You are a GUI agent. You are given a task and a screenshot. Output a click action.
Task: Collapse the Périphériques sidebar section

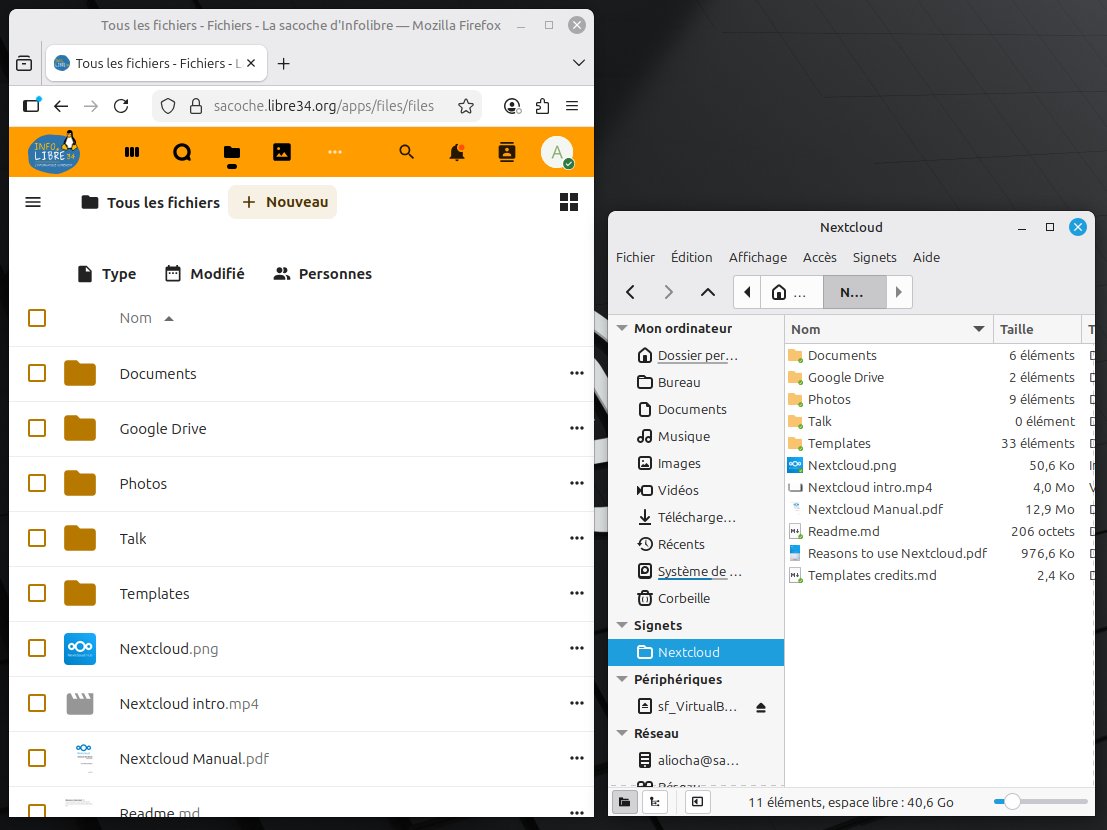[x=622, y=679]
